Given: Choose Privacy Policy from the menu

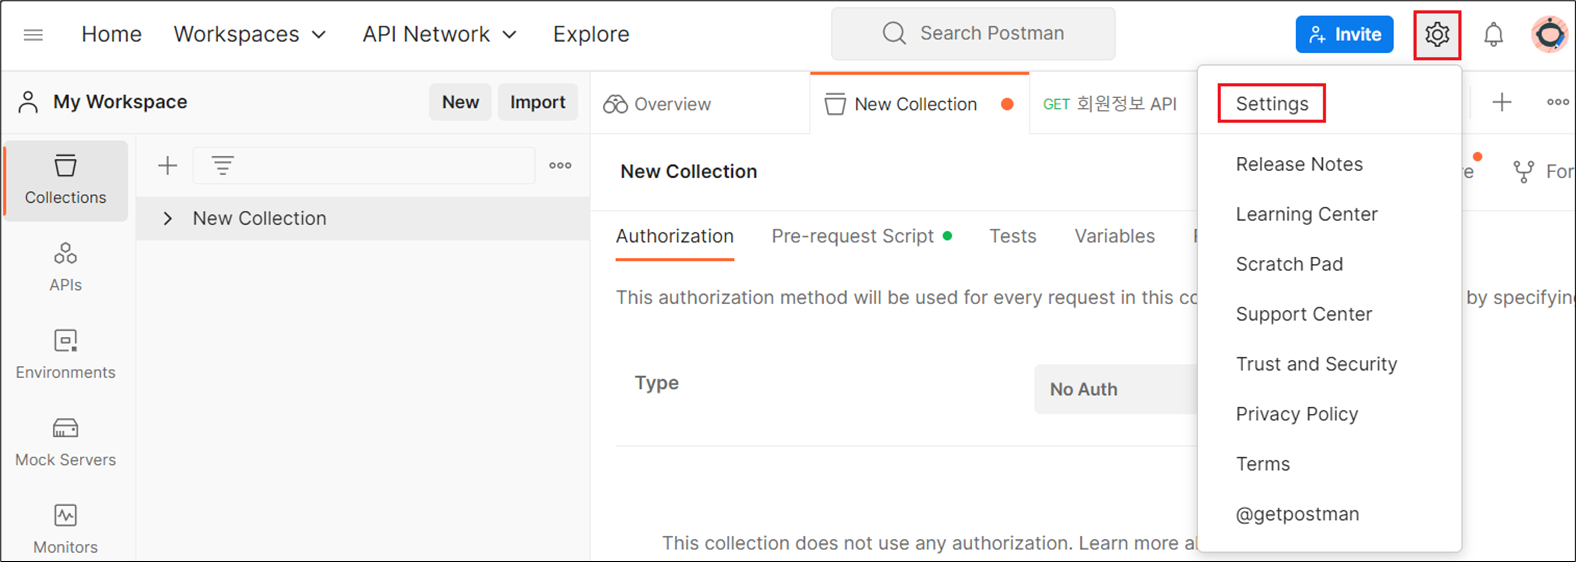Looking at the screenshot, I should pos(1297,414).
